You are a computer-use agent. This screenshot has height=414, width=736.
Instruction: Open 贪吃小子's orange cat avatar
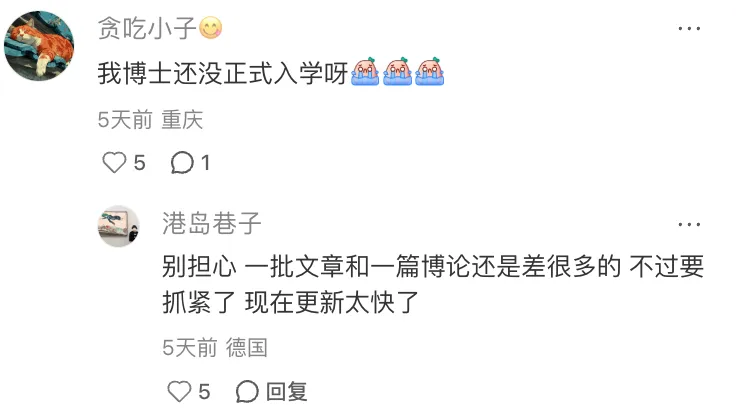[39, 46]
